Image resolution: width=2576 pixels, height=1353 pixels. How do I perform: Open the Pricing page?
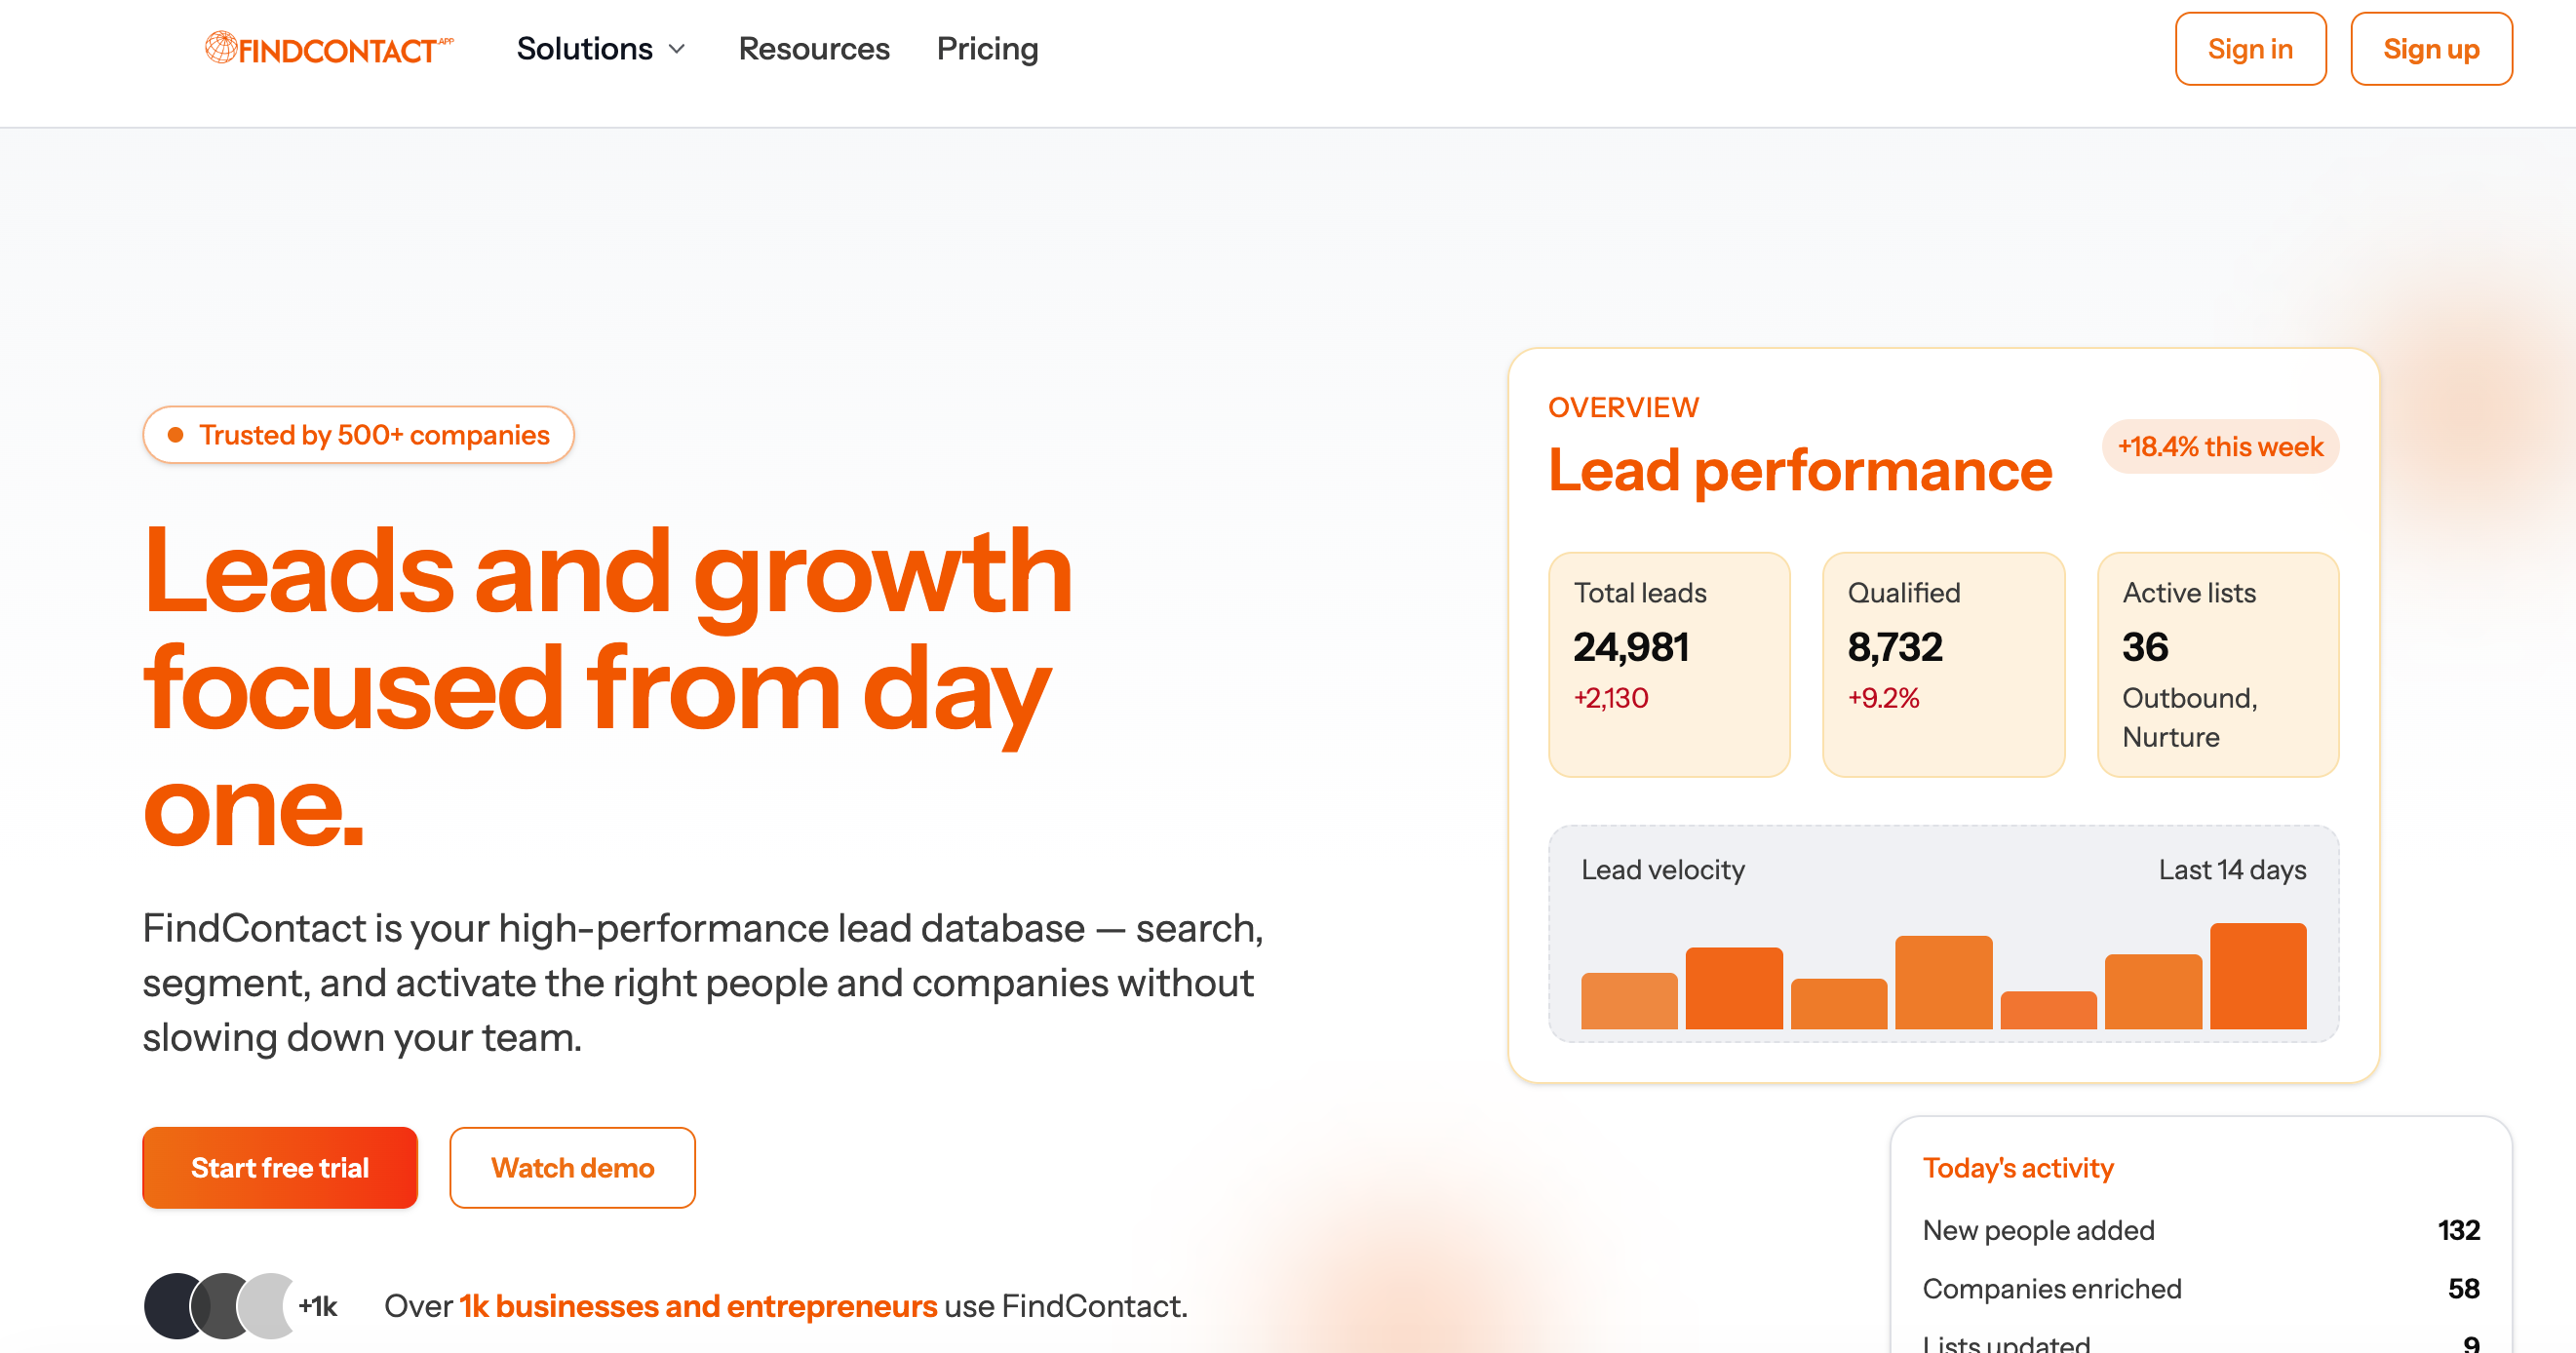click(987, 48)
